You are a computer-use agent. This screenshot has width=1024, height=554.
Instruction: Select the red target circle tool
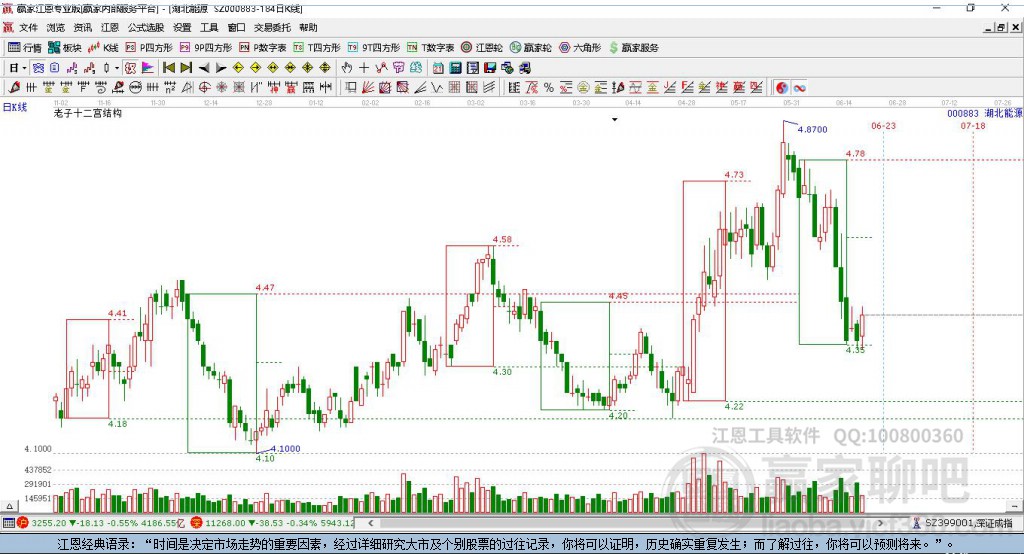204,87
